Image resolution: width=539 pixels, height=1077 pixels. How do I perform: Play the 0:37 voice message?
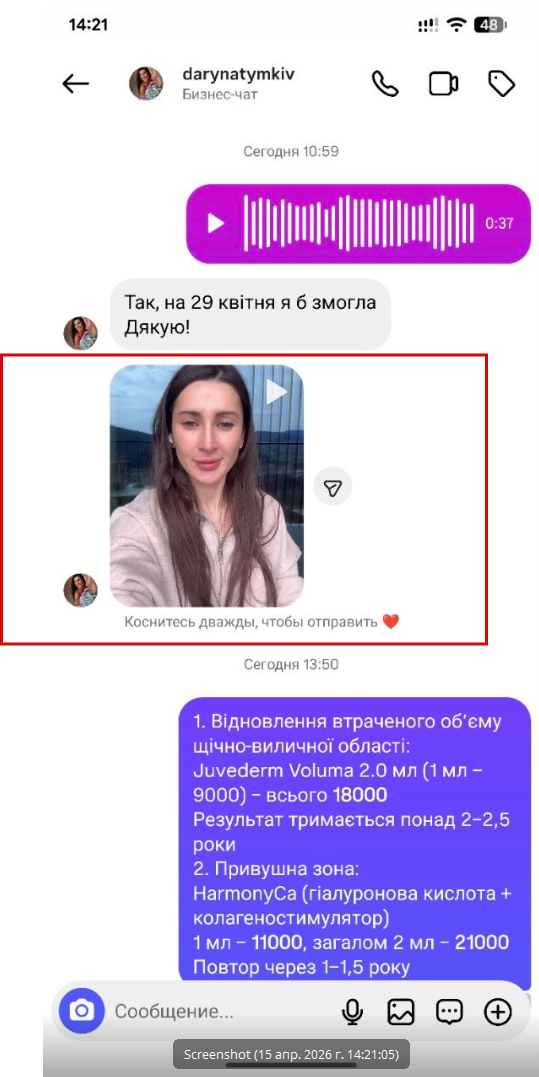point(216,223)
